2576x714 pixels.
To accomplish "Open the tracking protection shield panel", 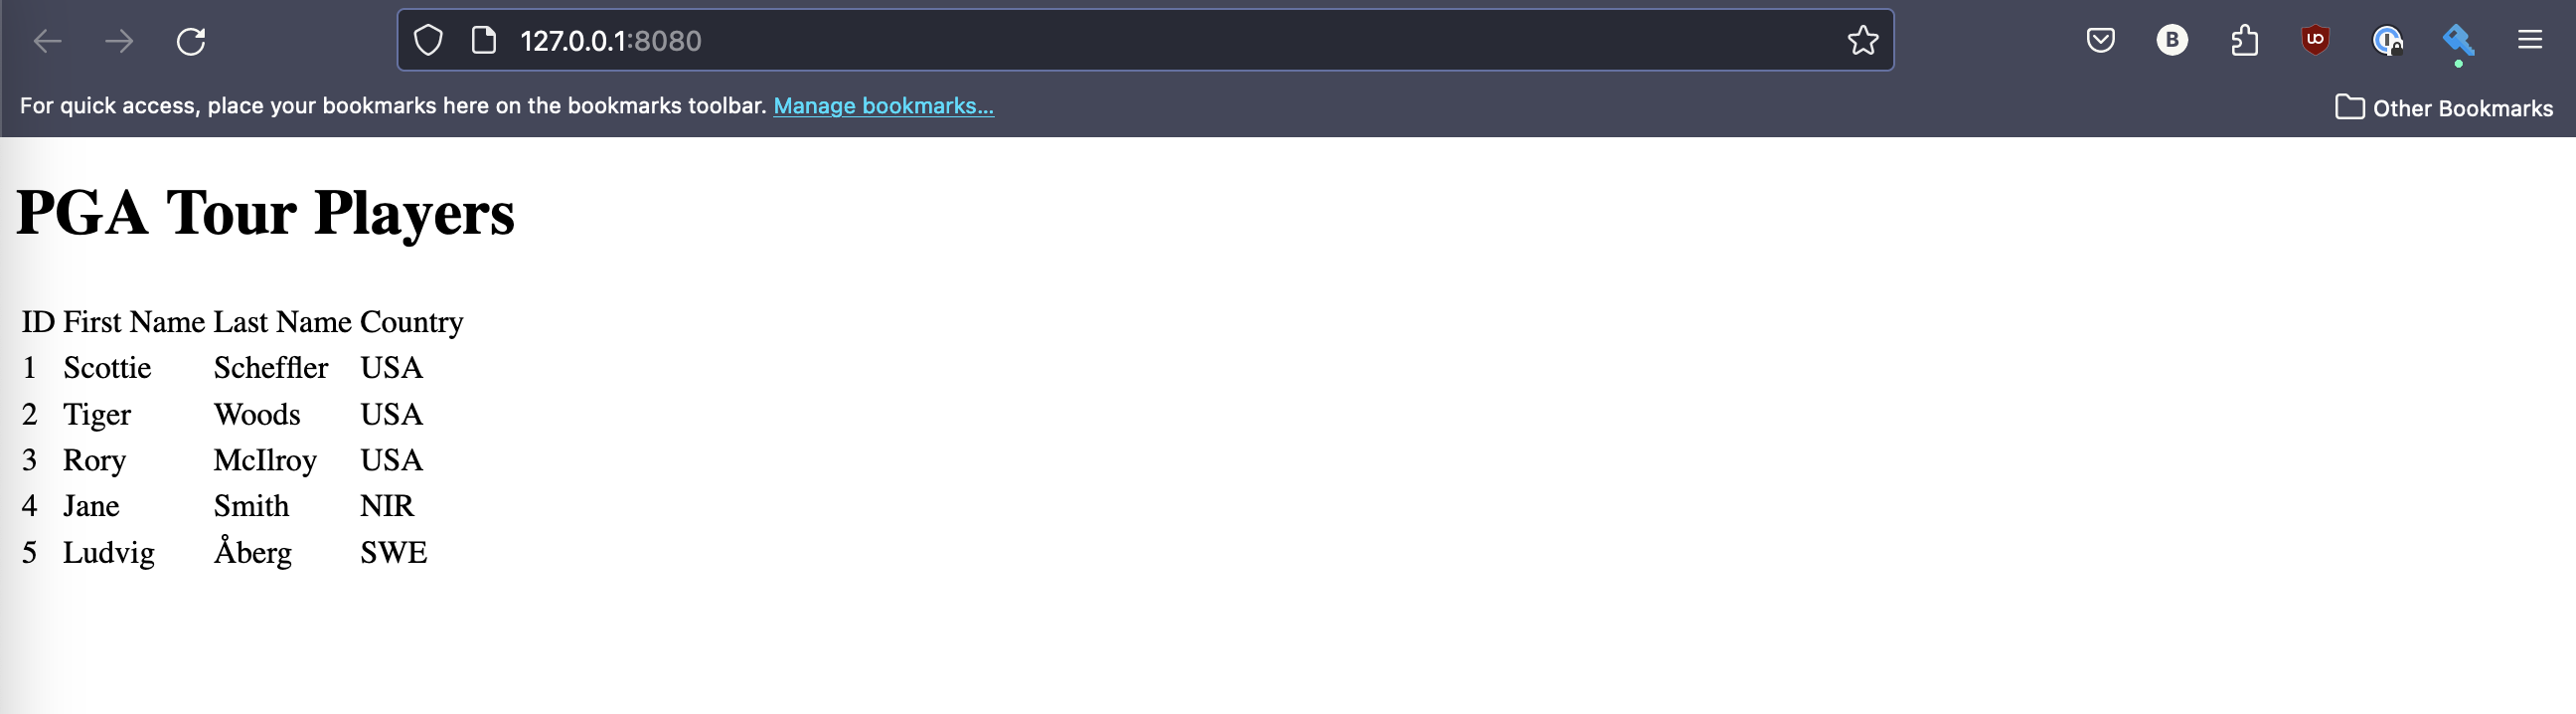I will 428,41.
